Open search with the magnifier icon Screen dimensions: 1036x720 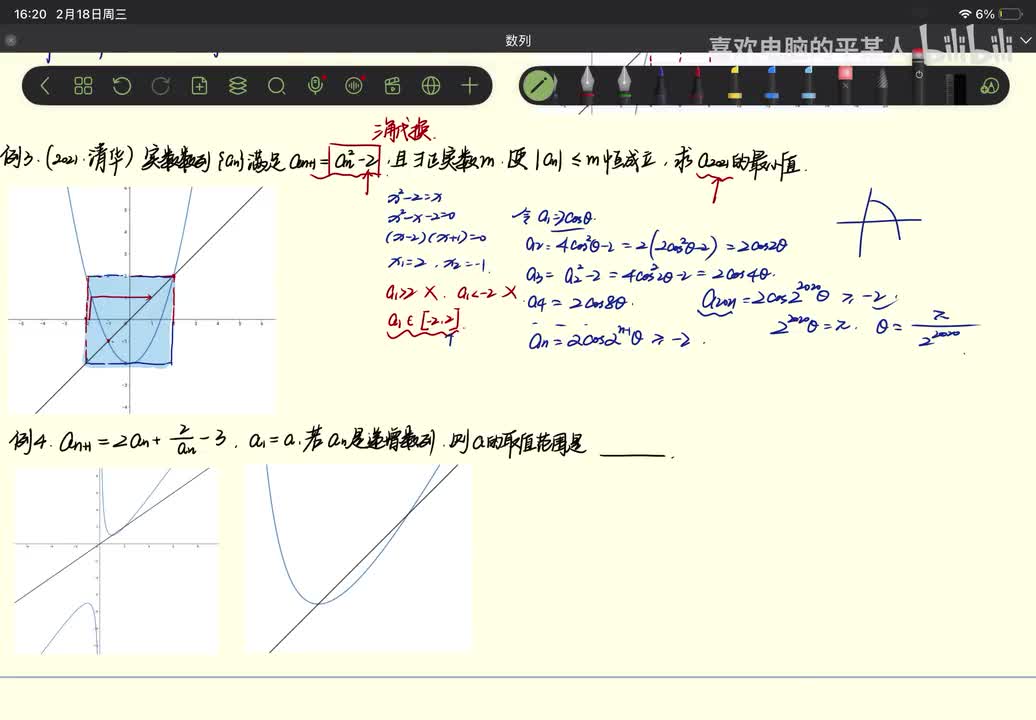pyautogui.click(x=277, y=86)
